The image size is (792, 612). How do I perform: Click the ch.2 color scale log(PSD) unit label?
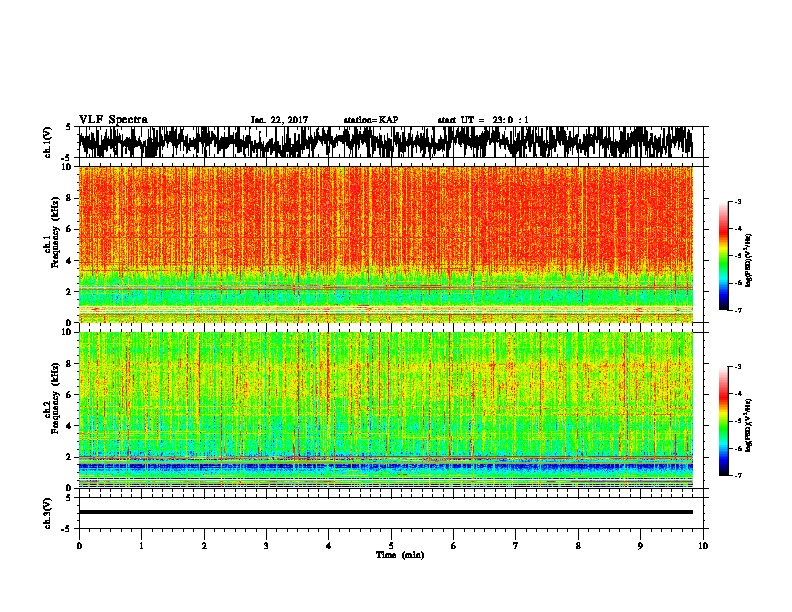tap(749, 426)
